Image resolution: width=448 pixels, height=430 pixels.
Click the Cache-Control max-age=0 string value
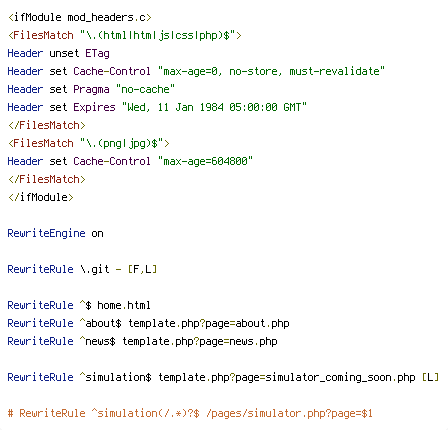pos(271,71)
